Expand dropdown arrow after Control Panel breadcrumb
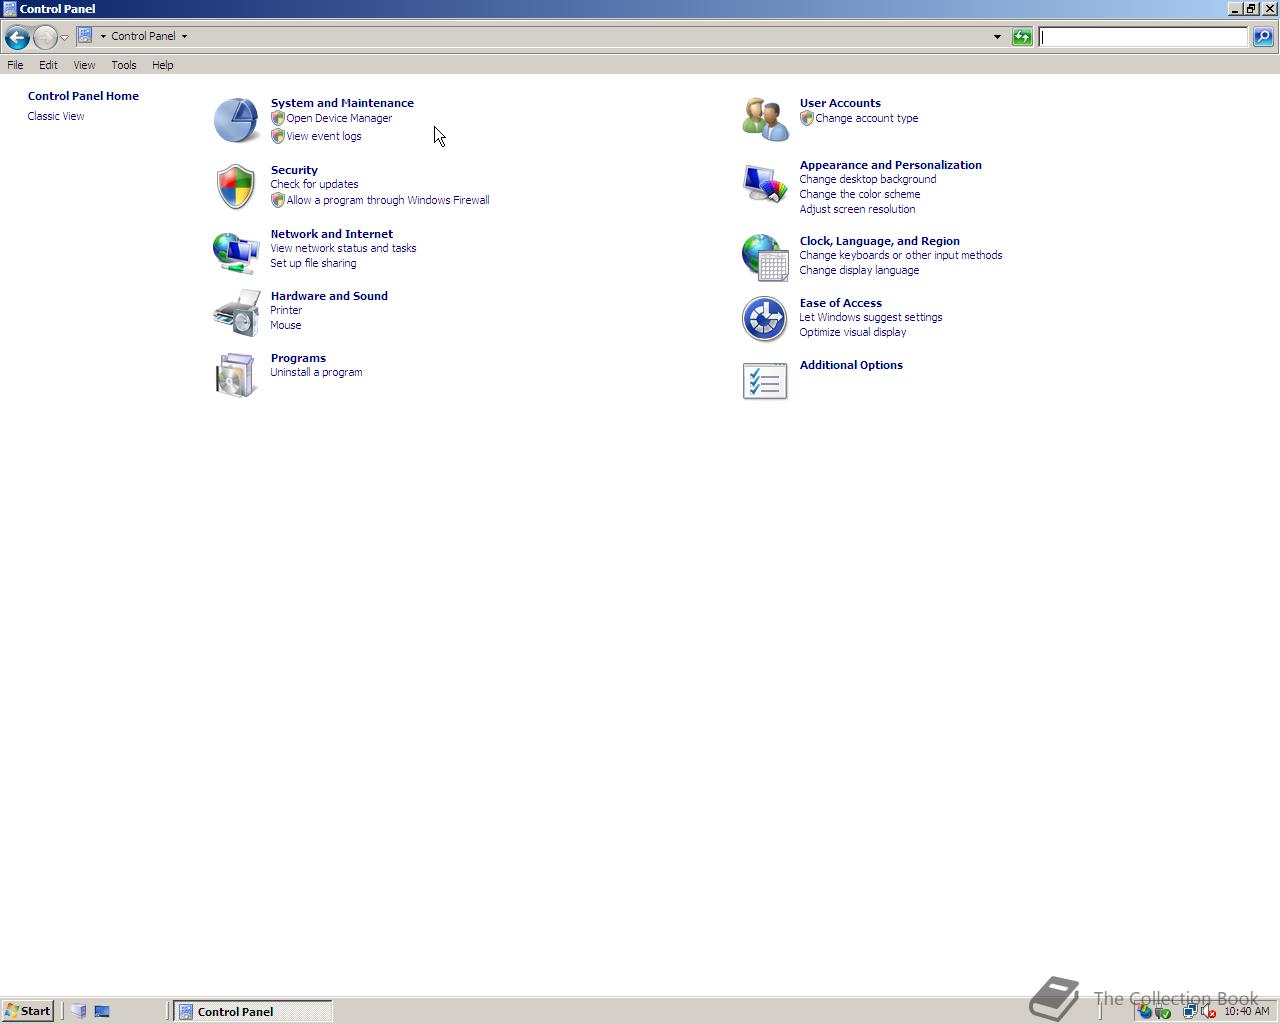Screen dimensions: 1280x1024 (x=184, y=36)
